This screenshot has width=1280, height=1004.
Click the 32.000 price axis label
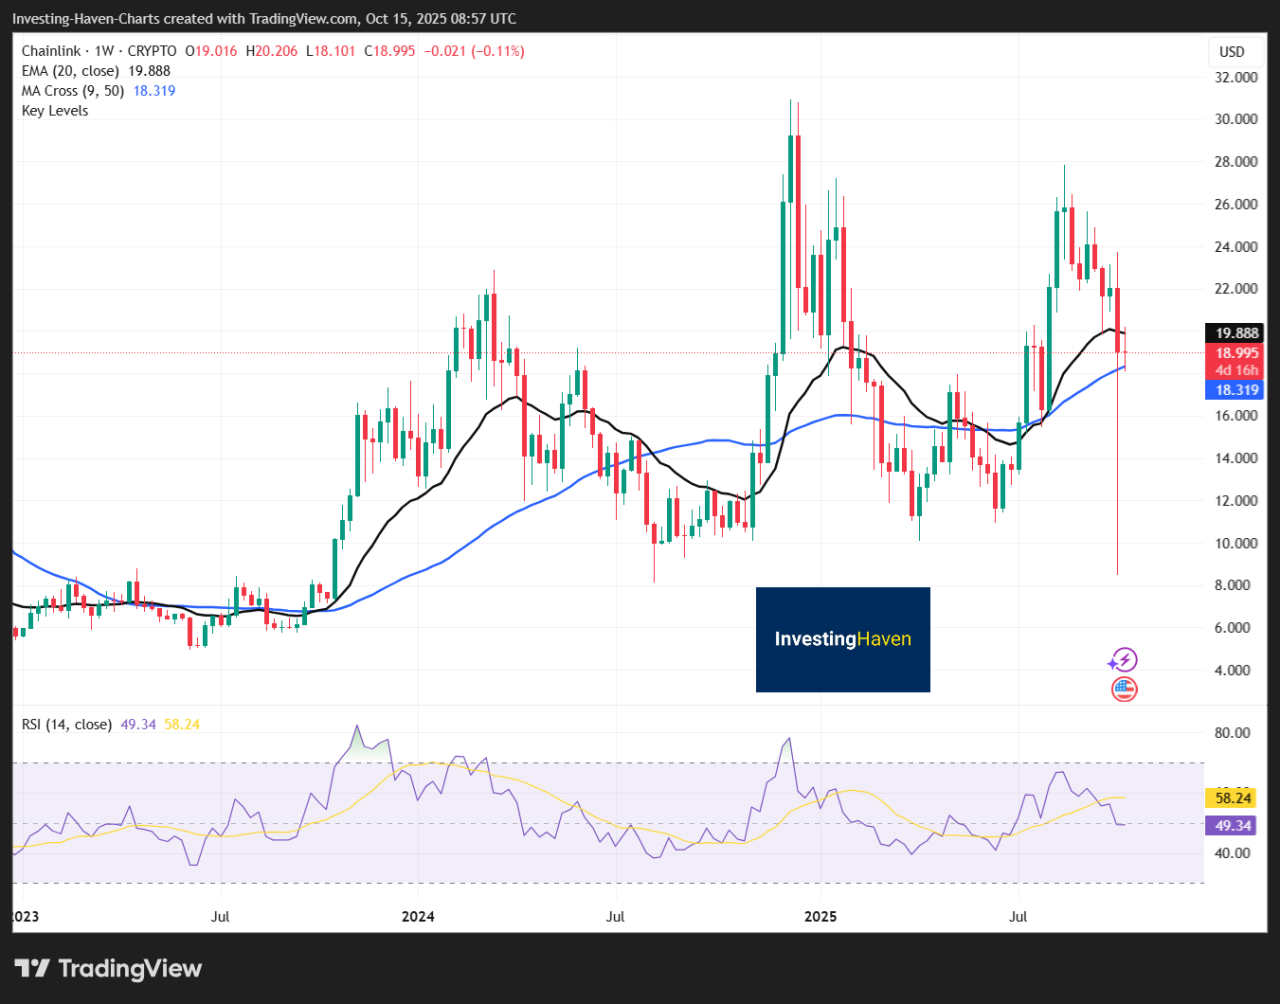click(x=1236, y=77)
